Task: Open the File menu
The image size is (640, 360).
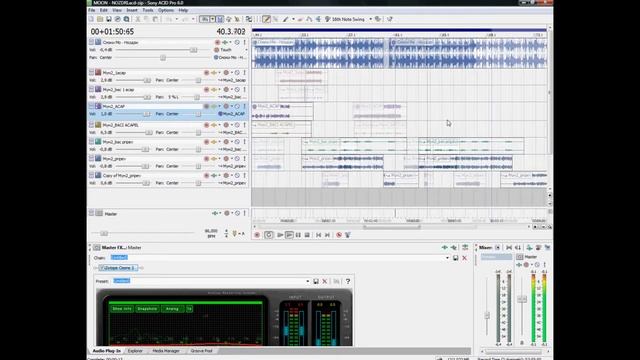Action: coord(92,10)
